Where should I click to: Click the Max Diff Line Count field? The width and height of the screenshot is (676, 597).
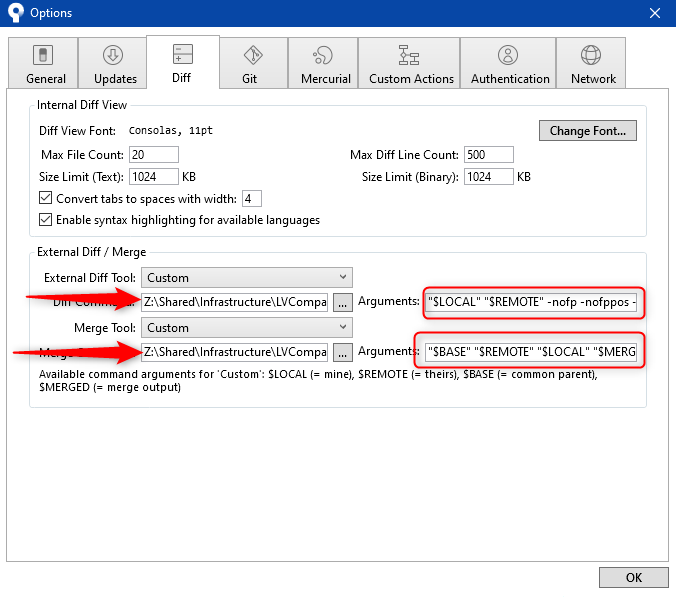pos(488,155)
